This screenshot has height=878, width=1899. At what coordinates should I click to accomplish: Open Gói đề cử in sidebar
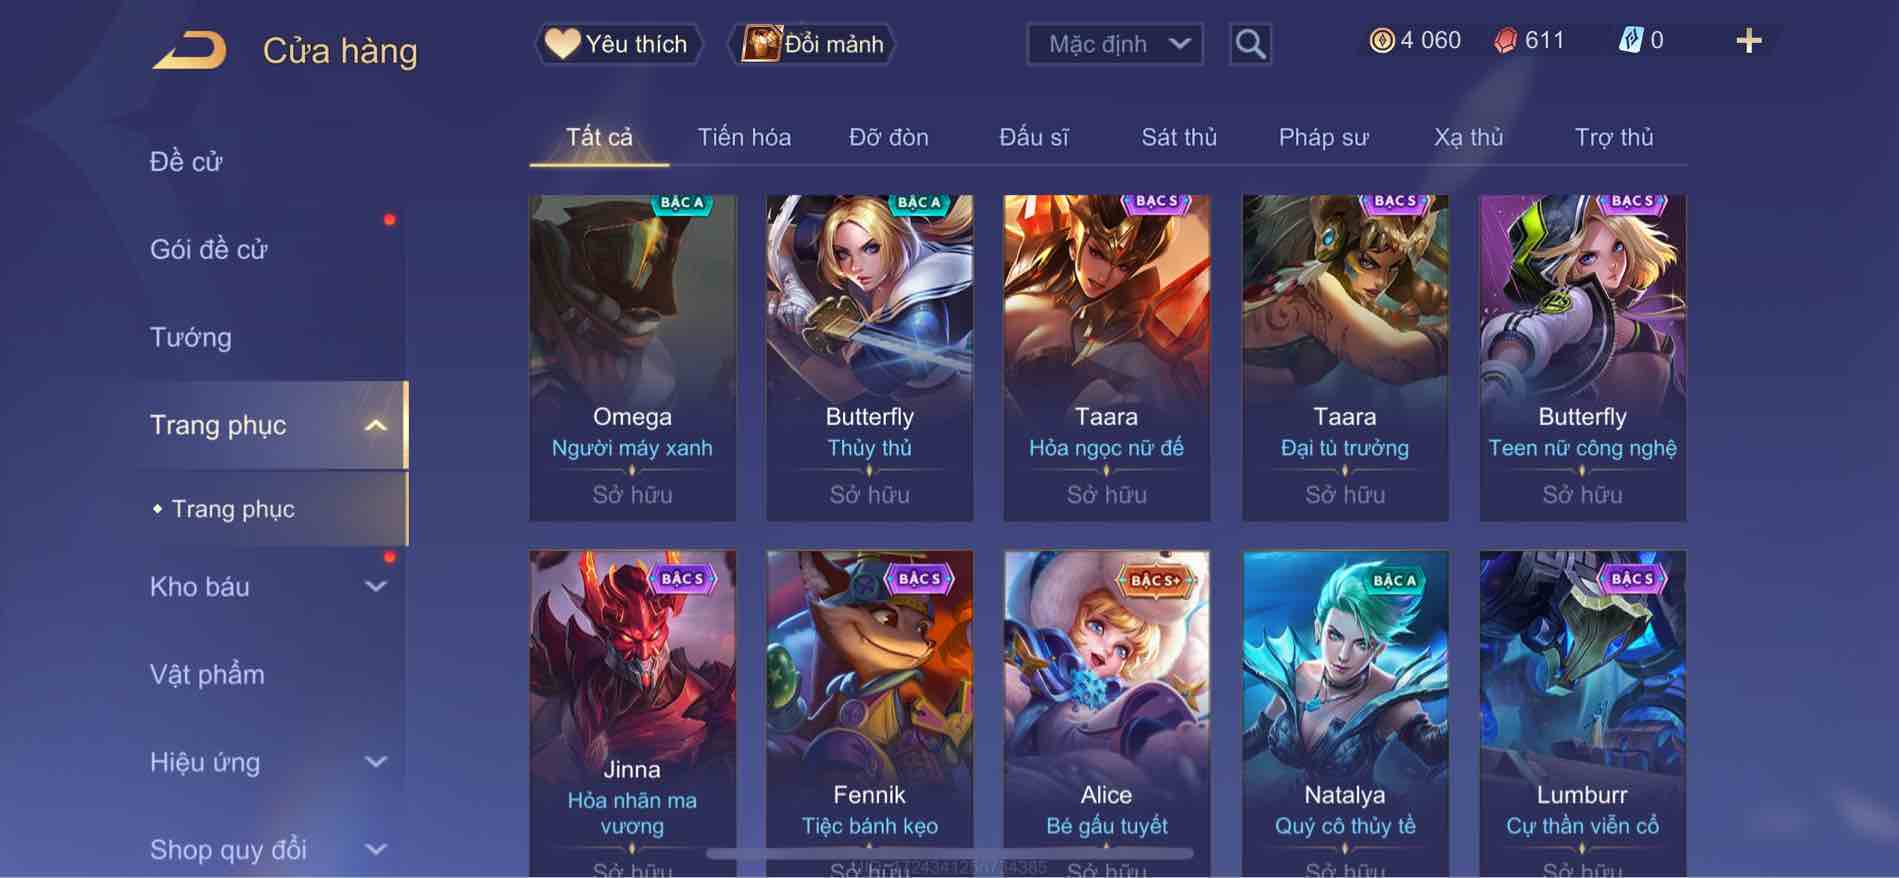click(x=209, y=249)
